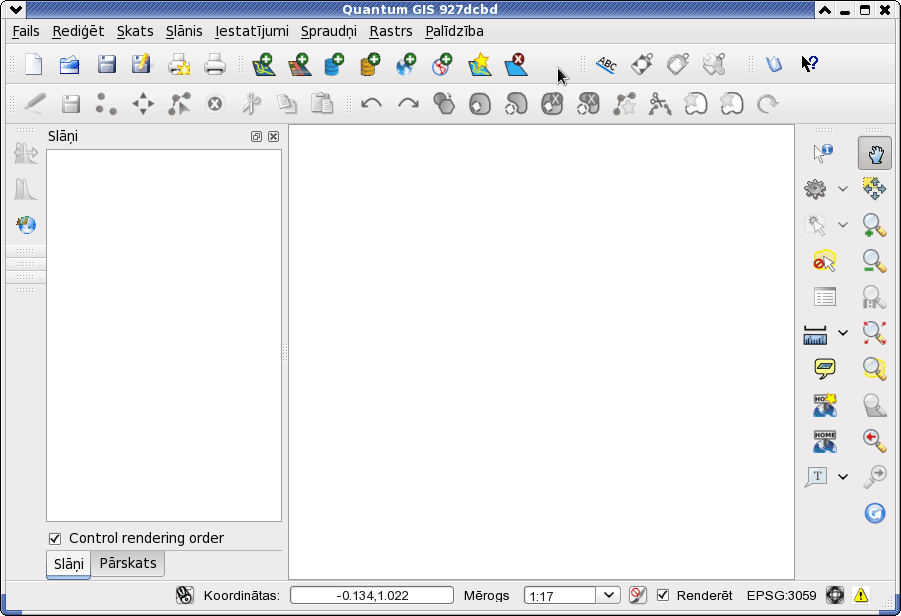Viewport: 901px width, 616px height.
Task: Expand the Mērogs scale dropdown
Action: pos(609,595)
